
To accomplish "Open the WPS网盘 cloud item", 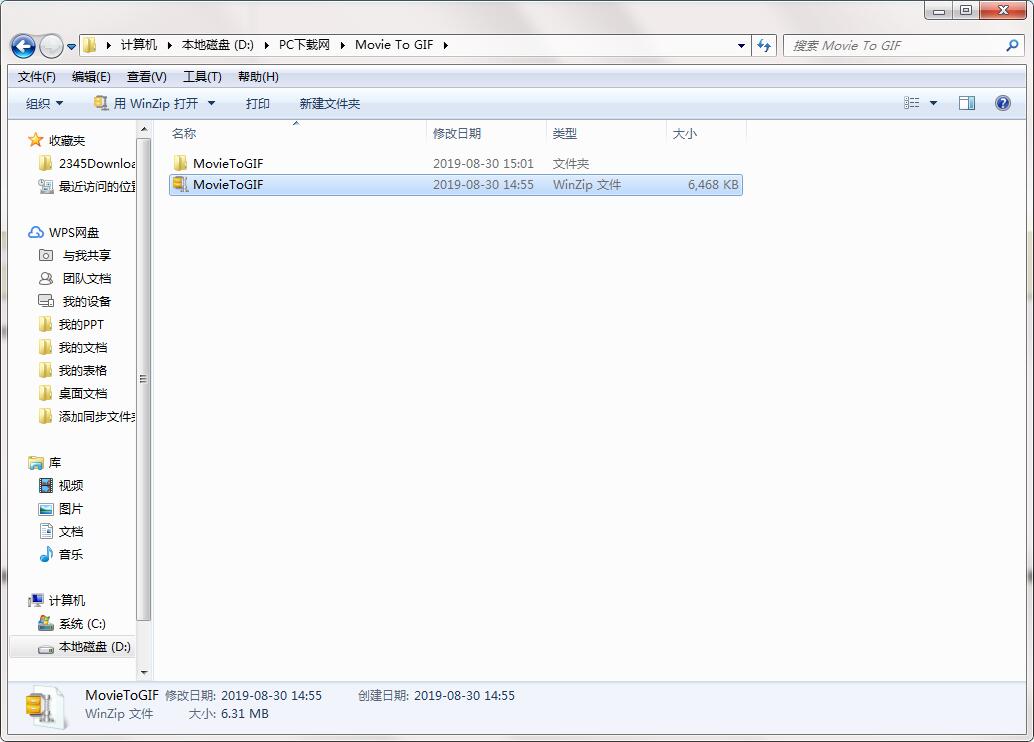I will click(x=73, y=232).
